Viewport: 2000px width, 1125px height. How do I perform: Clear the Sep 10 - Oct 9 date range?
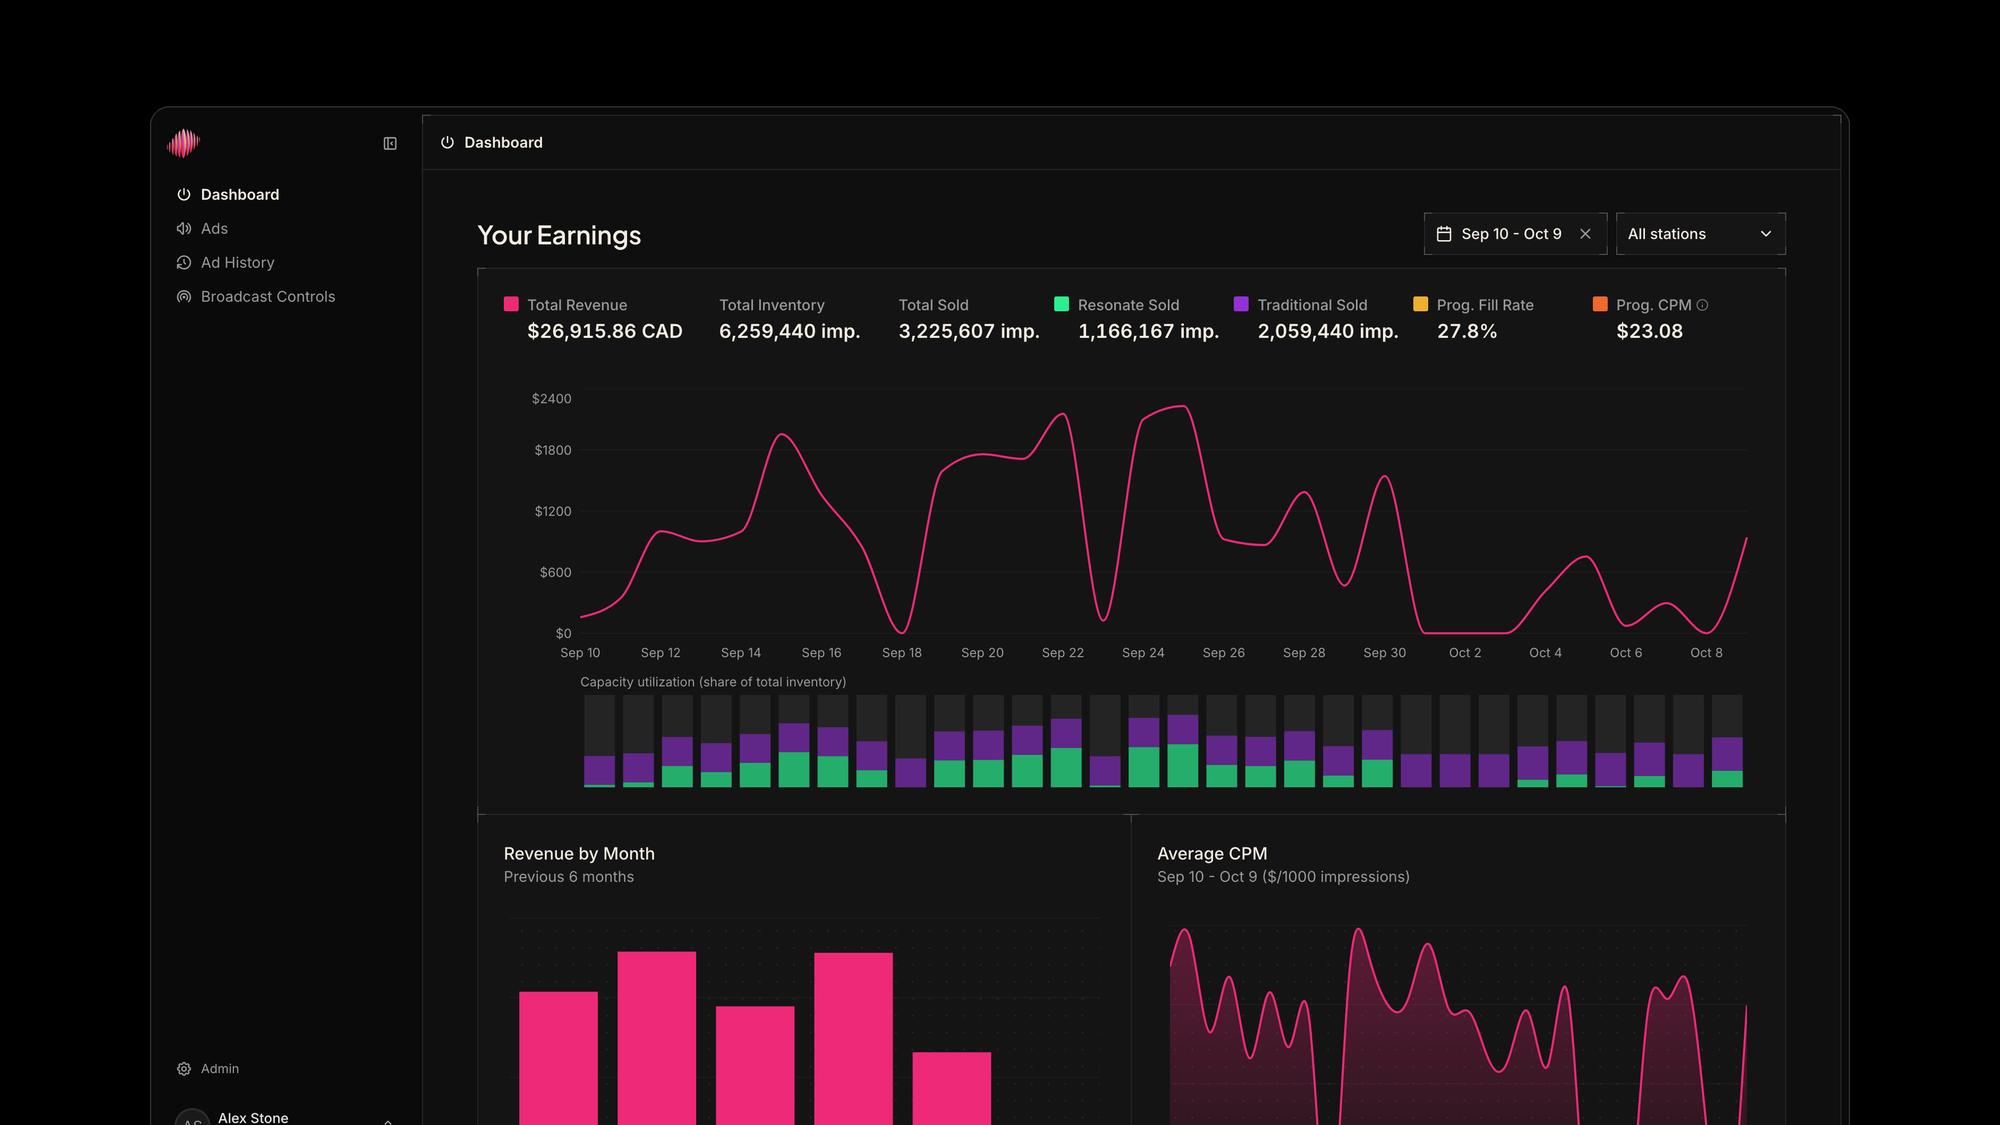click(1585, 234)
